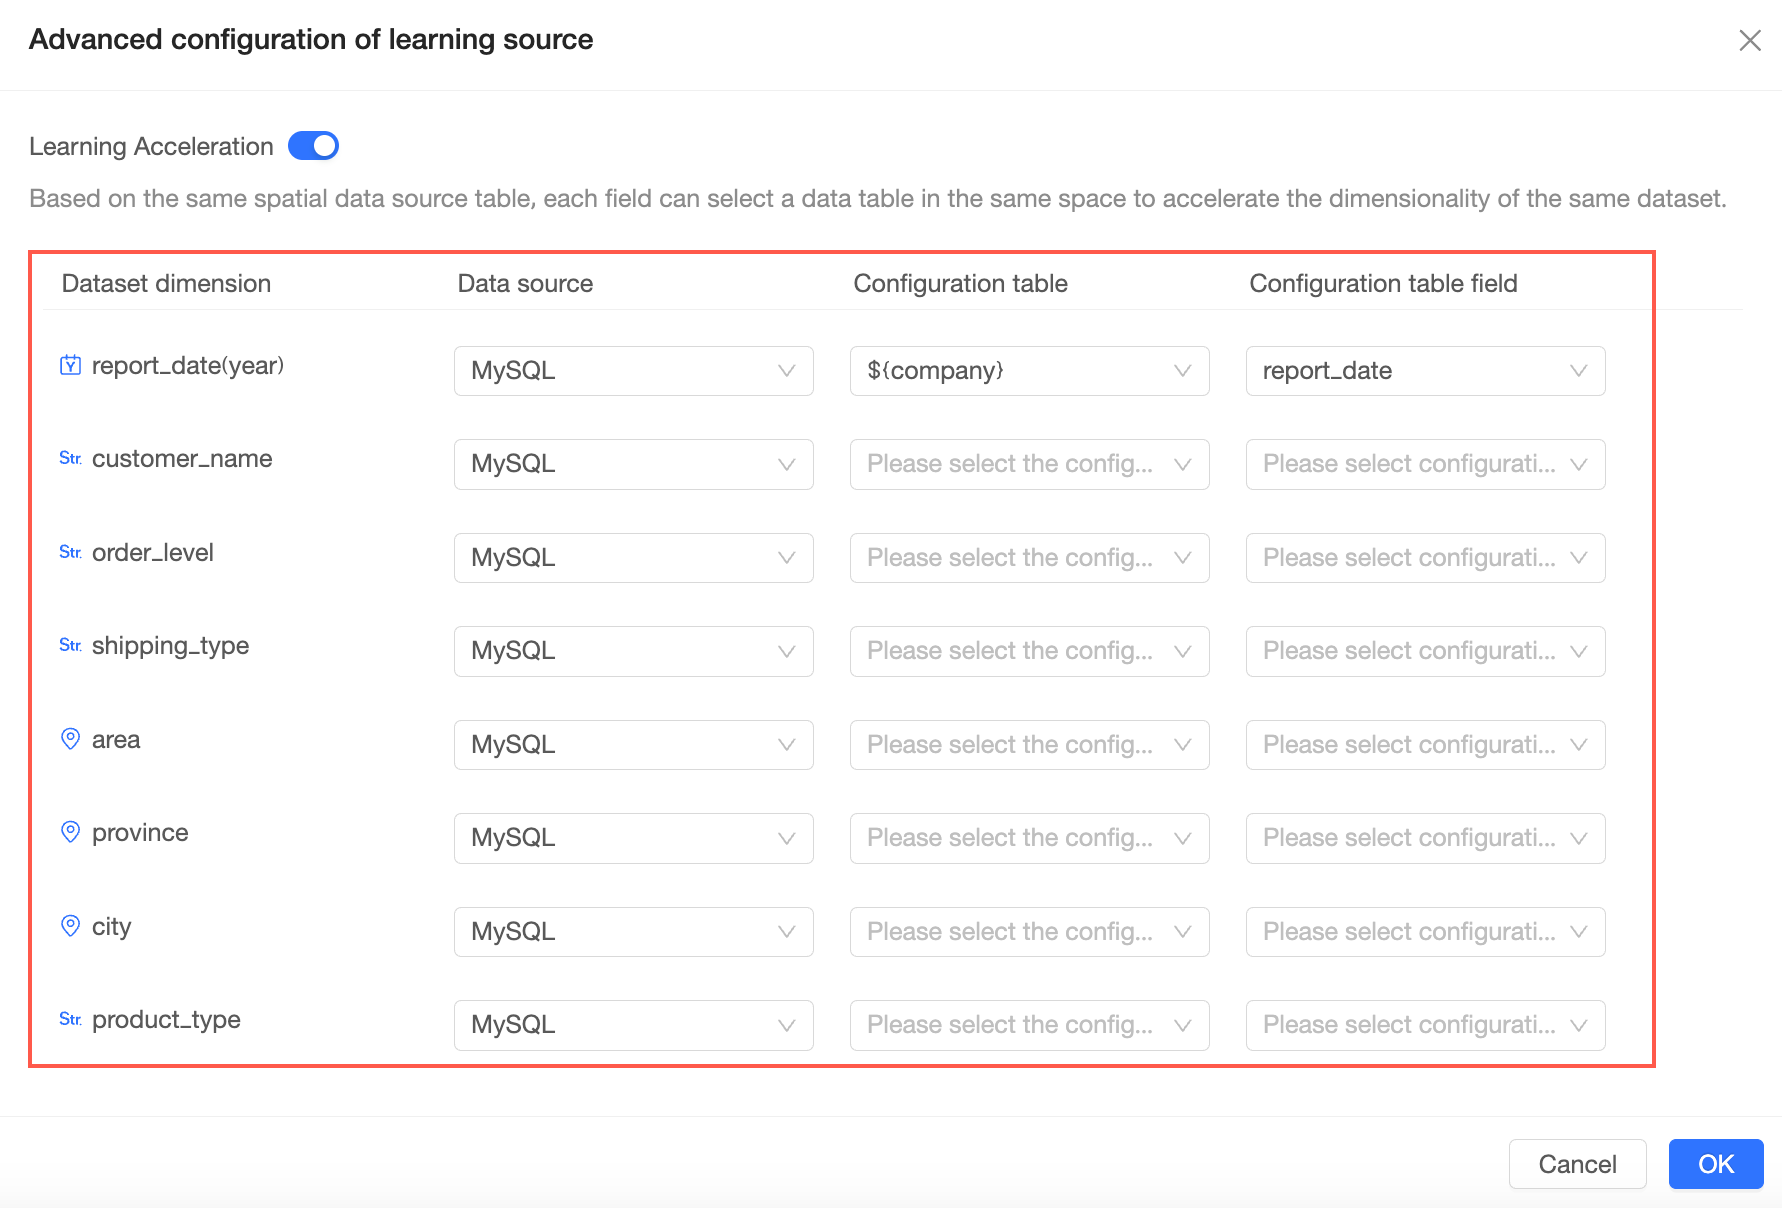The width and height of the screenshot is (1782, 1208).
Task: Select configuration table for customer_name row
Action: (1030, 464)
